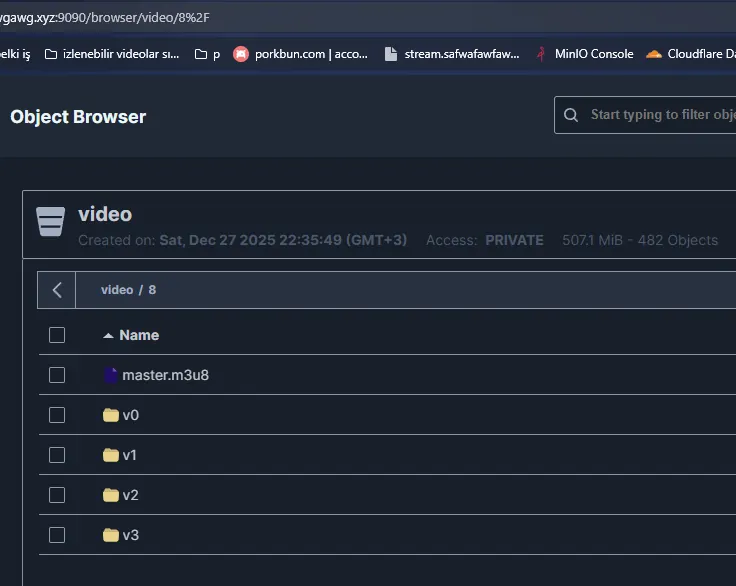Click the v2 folder icon
Screen dimensions: 736x586
[111, 495]
